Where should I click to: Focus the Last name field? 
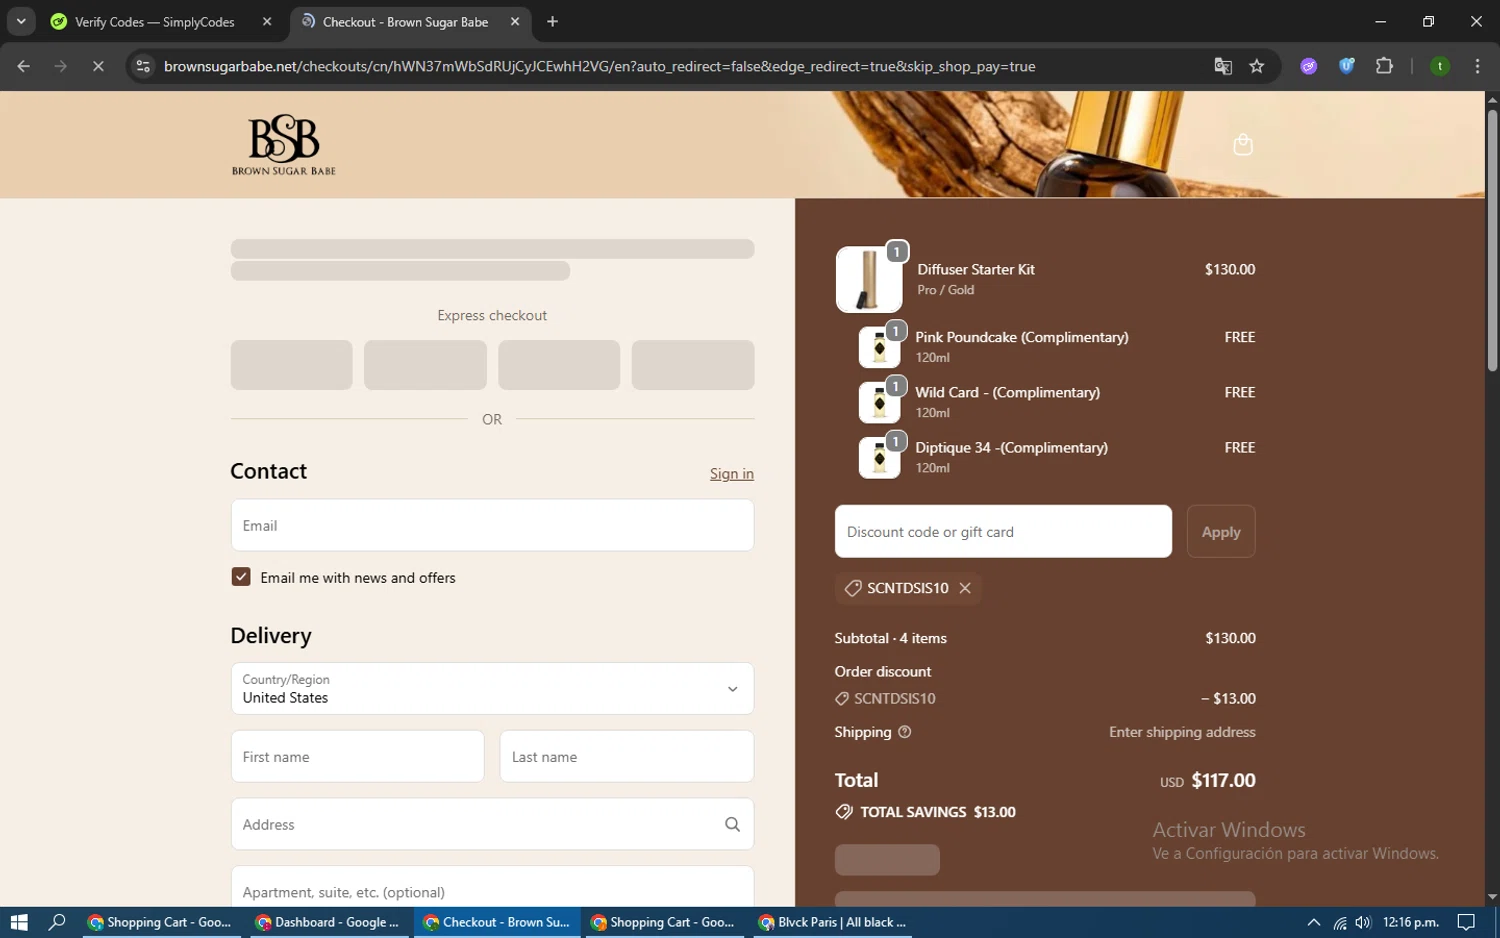[x=627, y=756]
